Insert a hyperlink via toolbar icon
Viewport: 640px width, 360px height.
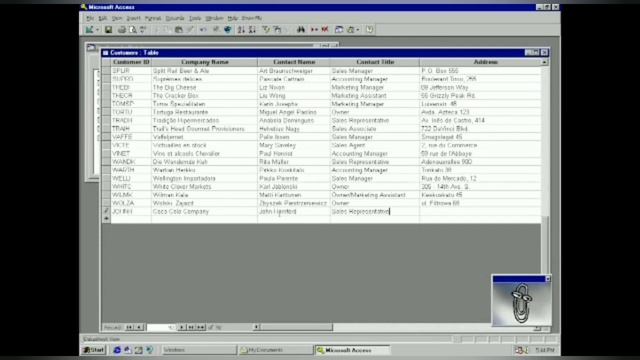coord(216,30)
